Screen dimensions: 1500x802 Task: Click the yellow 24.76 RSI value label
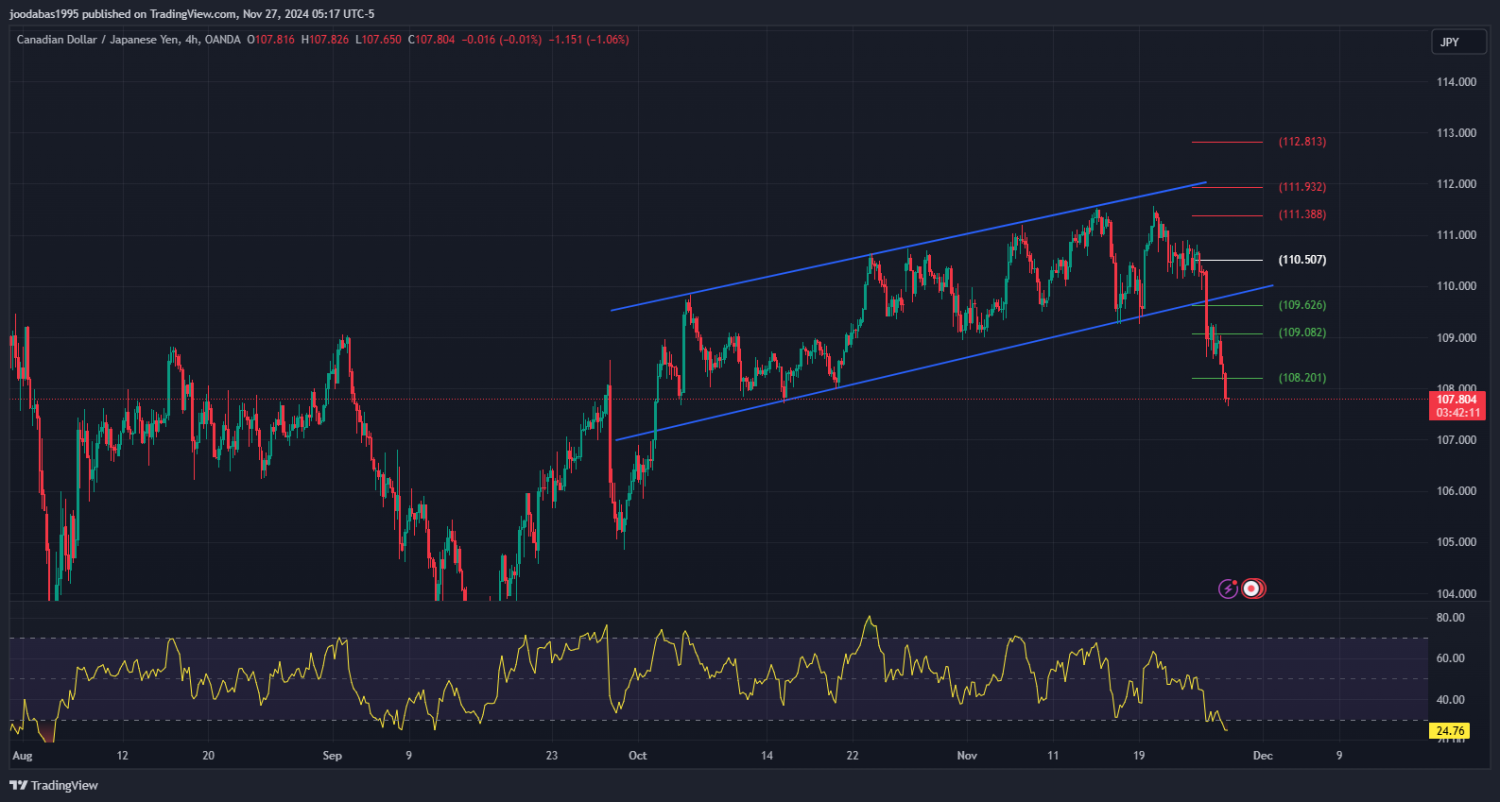tap(1448, 731)
